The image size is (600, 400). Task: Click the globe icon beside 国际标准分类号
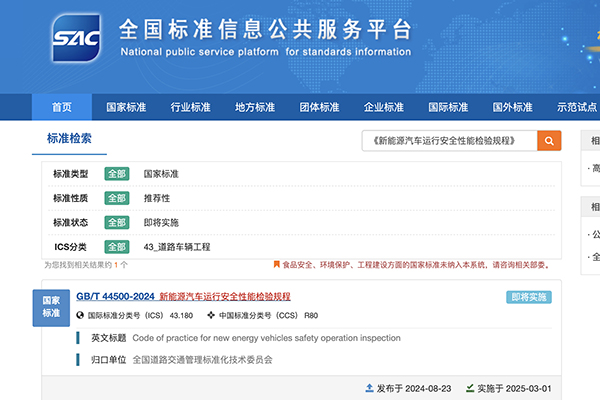[x=81, y=316]
